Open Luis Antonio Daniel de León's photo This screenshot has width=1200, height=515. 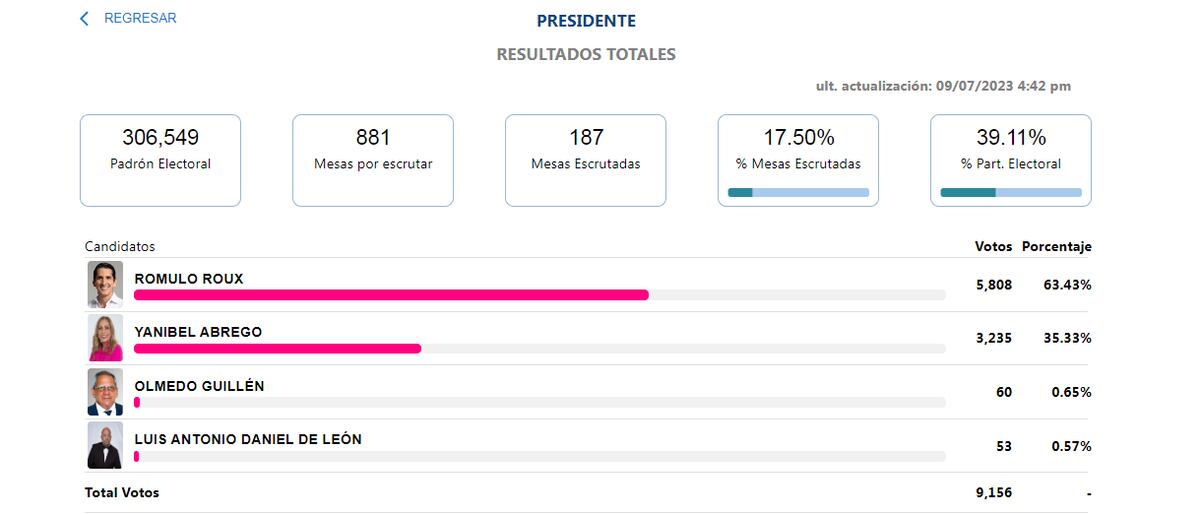105,446
